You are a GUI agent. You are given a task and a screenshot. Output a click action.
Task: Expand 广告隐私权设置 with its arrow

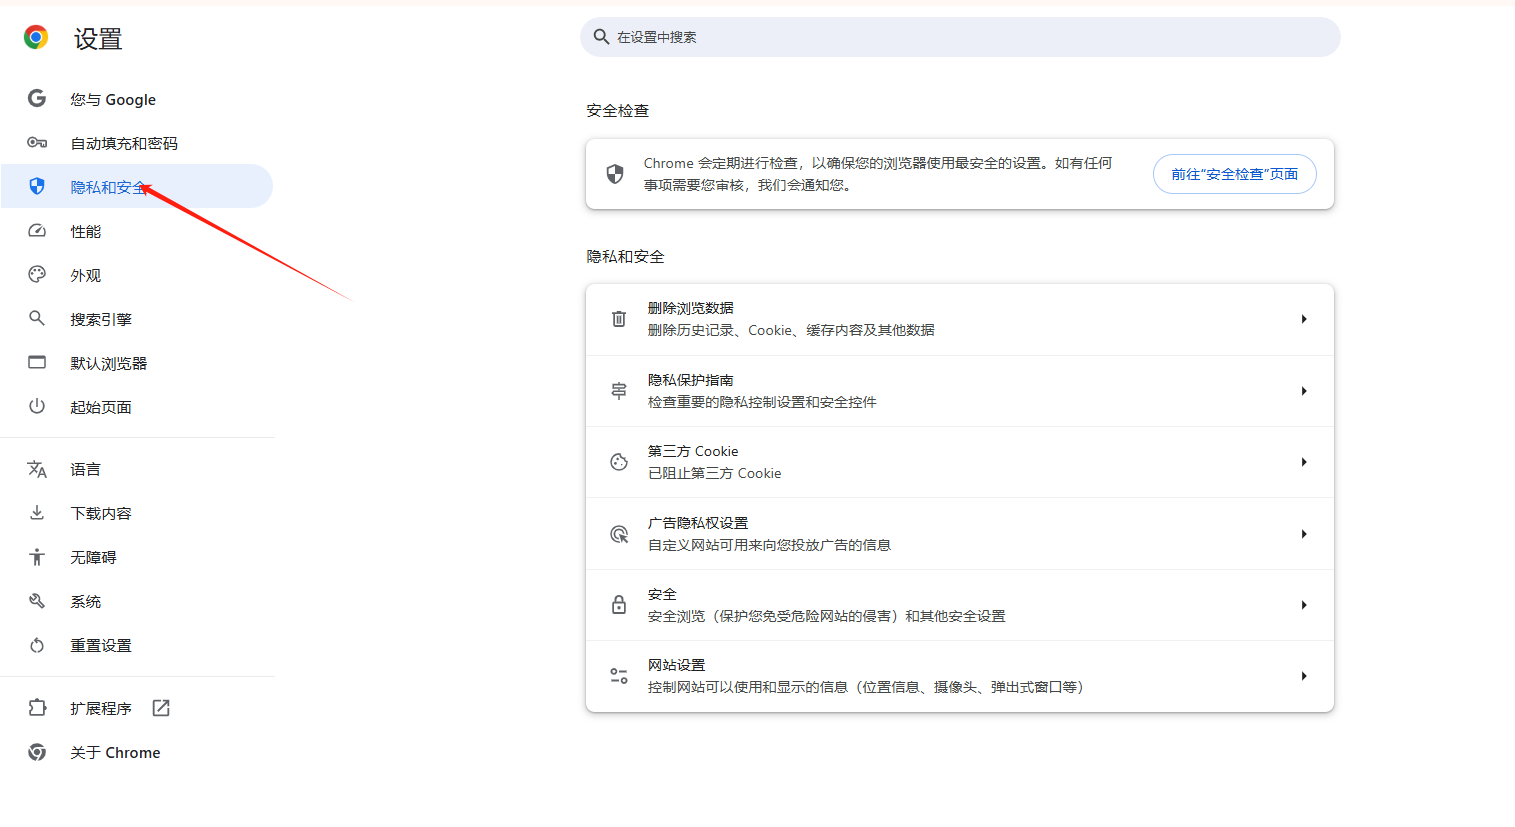[x=1304, y=534]
